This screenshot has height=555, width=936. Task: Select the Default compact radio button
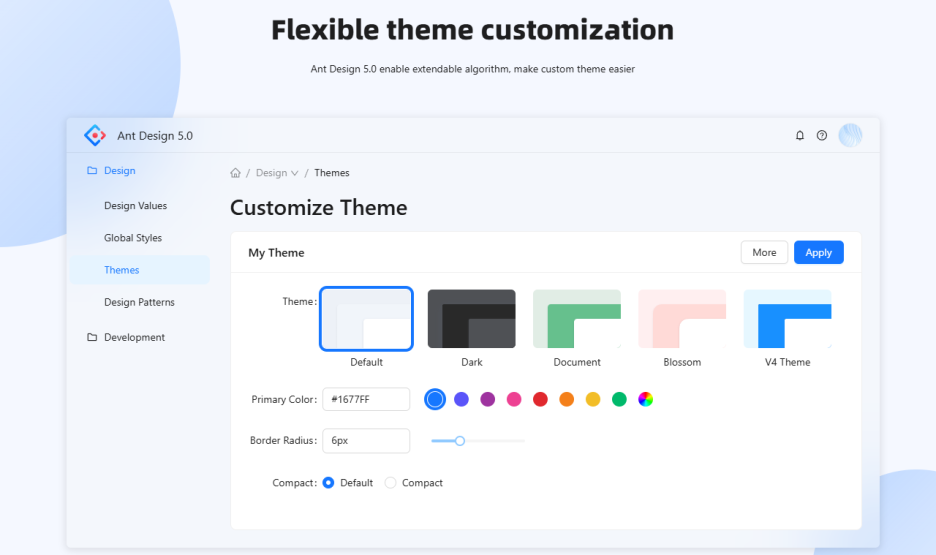[x=328, y=483]
